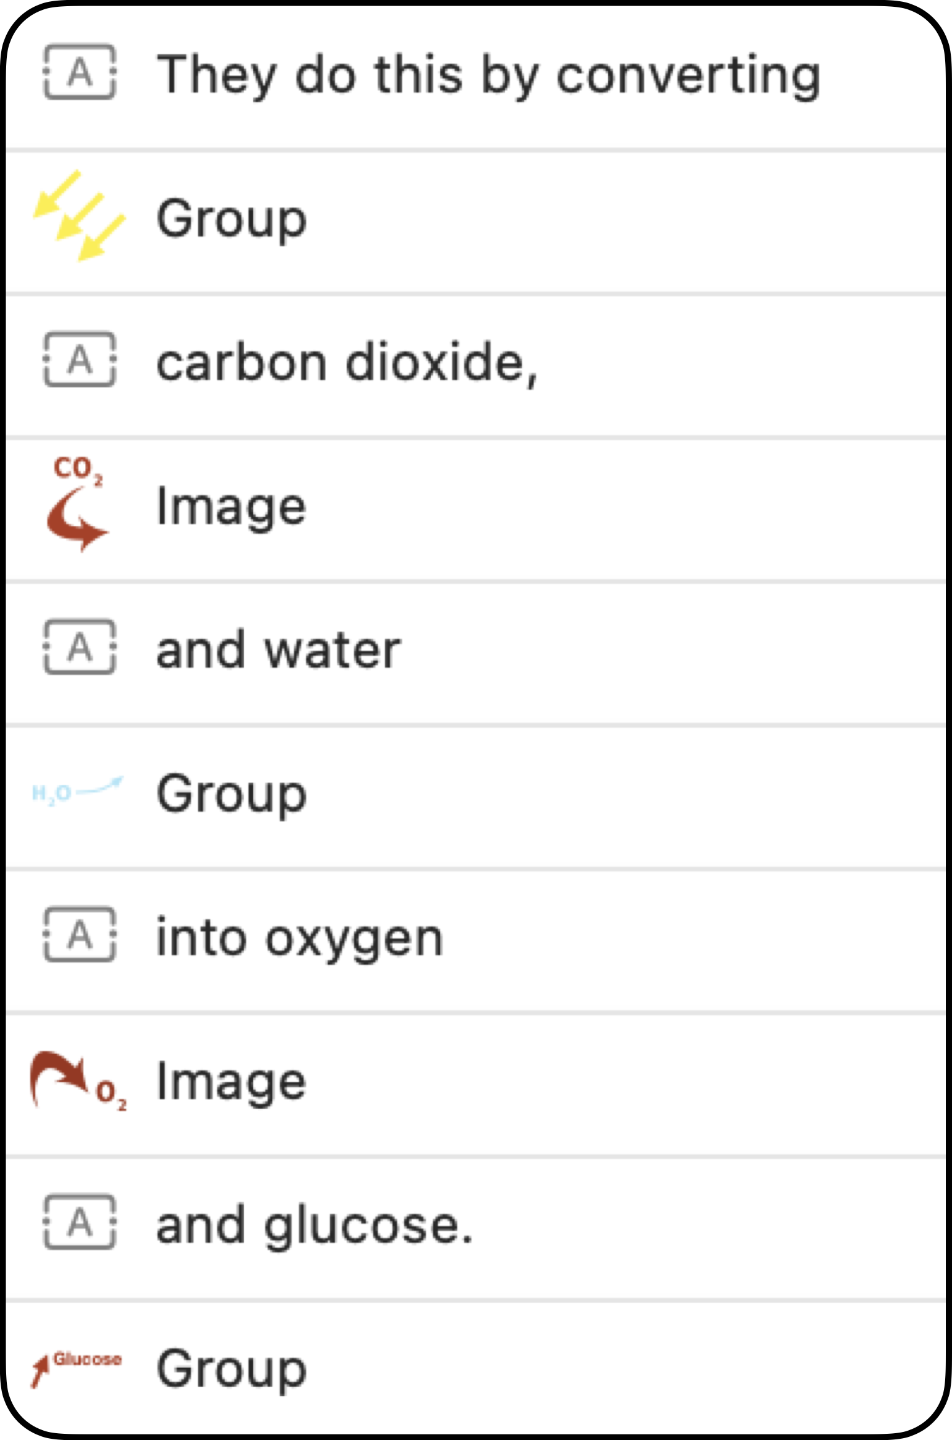This screenshot has width=952, height=1440.
Task: Select the Image label beside O2 arrow
Action: (231, 1082)
